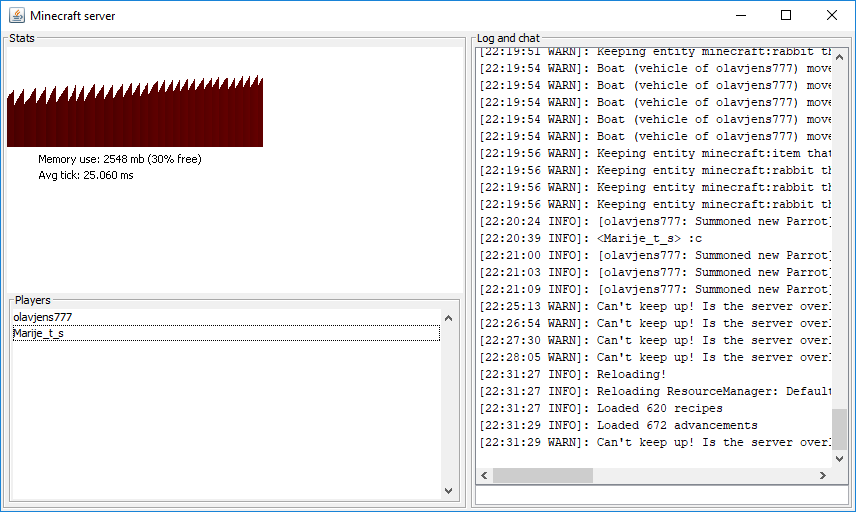Click the 22:31:29 Can't keep up warning
Screen dimensions: 856x512
[655, 442]
